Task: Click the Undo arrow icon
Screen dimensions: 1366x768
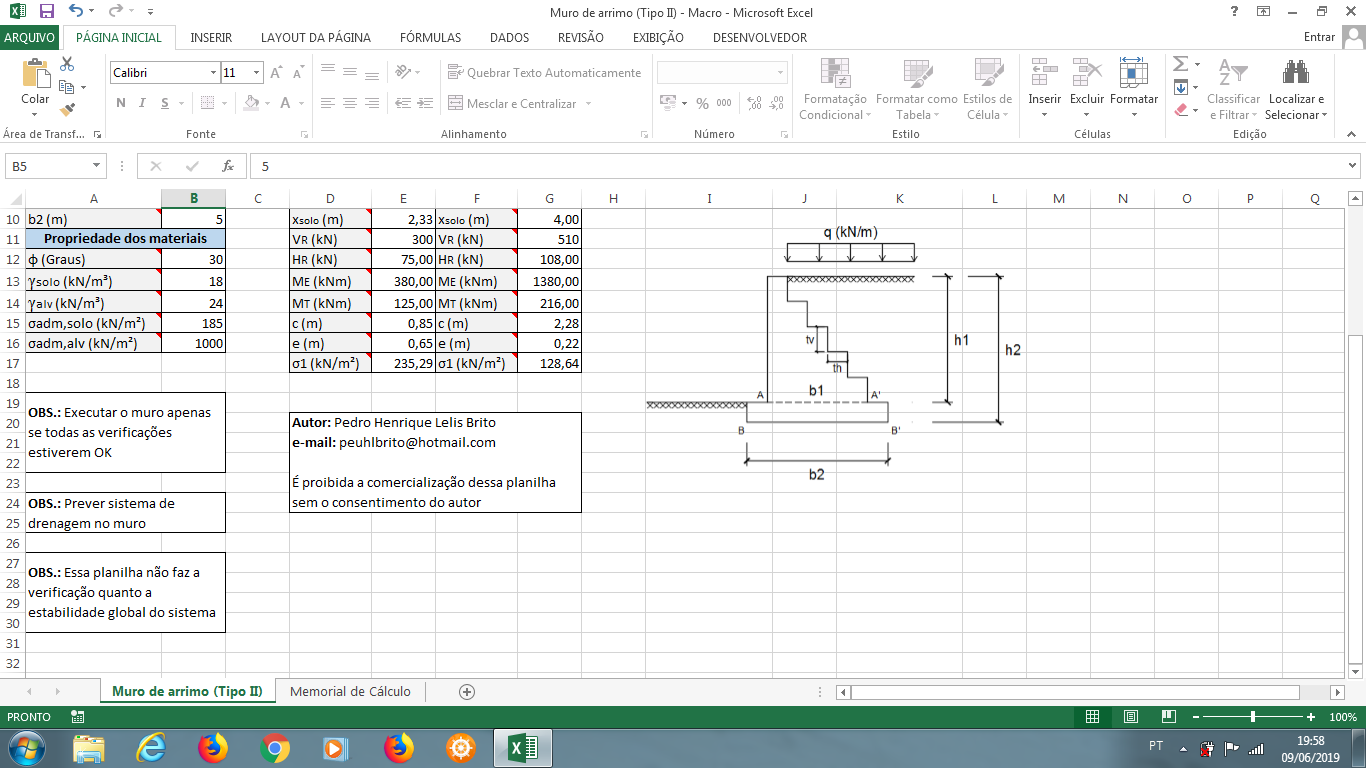Action: [76, 12]
